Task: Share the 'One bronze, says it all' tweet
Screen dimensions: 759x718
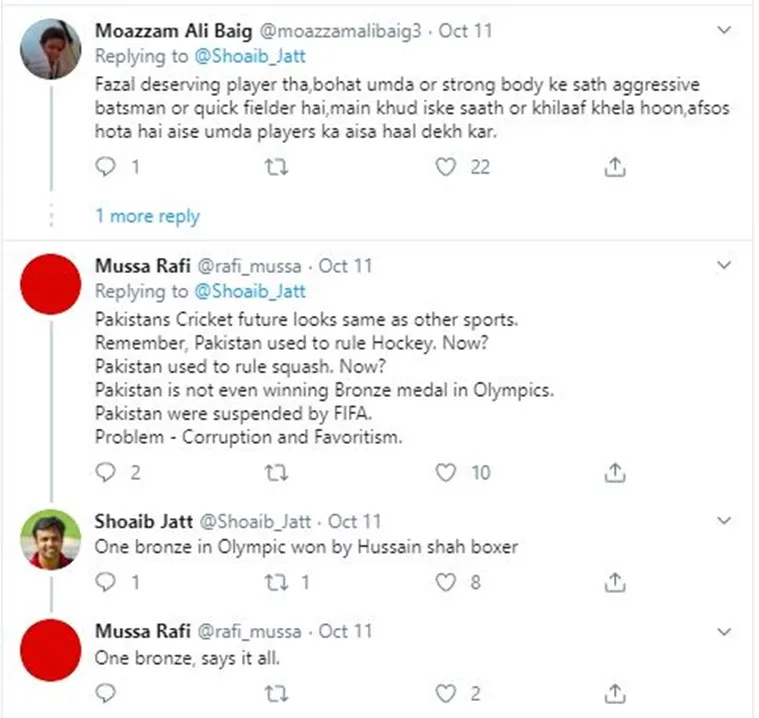Action: [x=615, y=693]
